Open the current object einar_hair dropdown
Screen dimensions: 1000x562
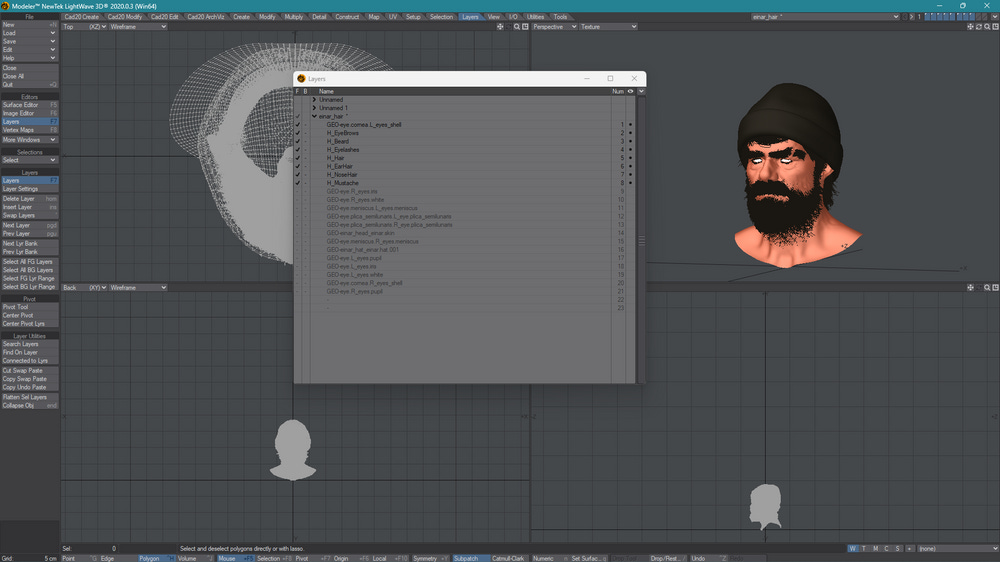coord(825,17)
